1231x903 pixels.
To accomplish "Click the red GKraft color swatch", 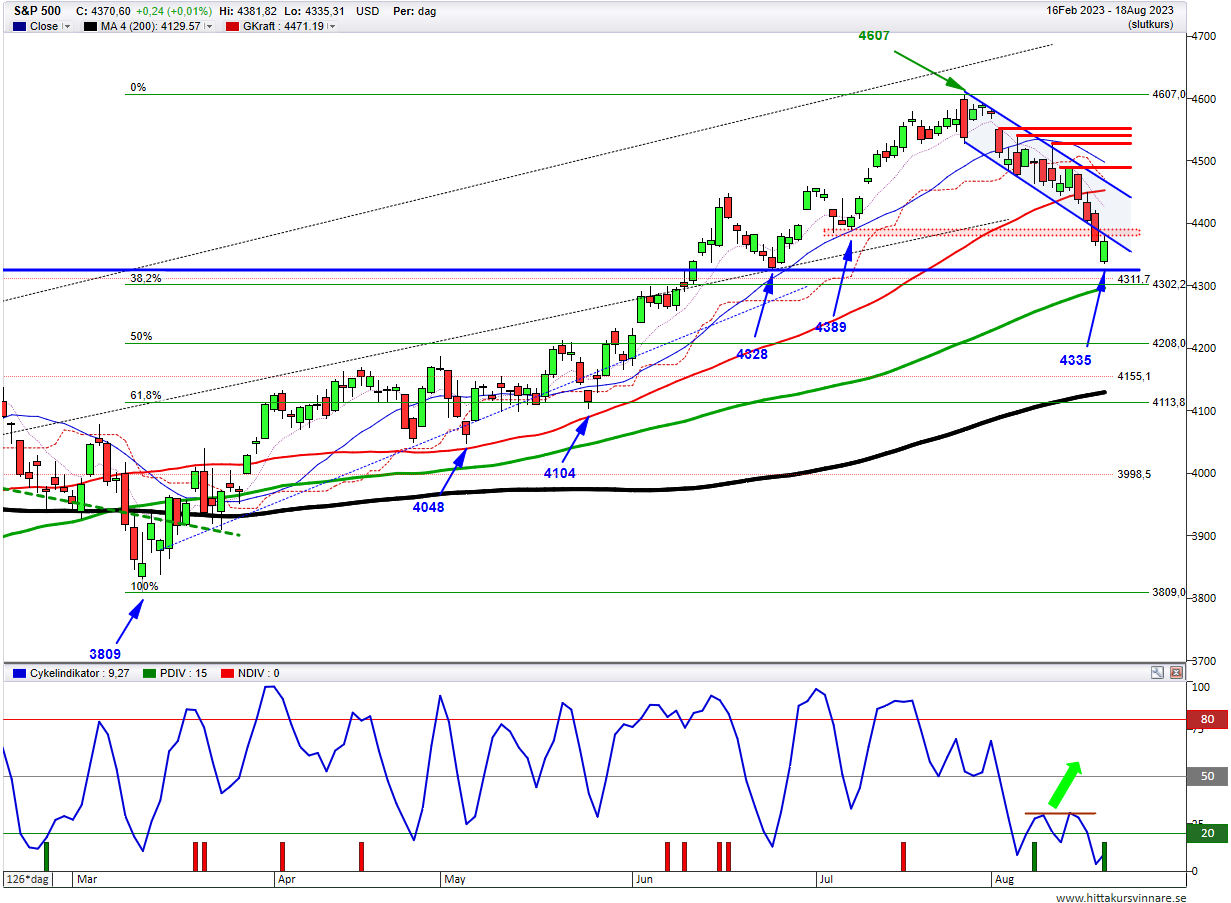I will 231,27.
